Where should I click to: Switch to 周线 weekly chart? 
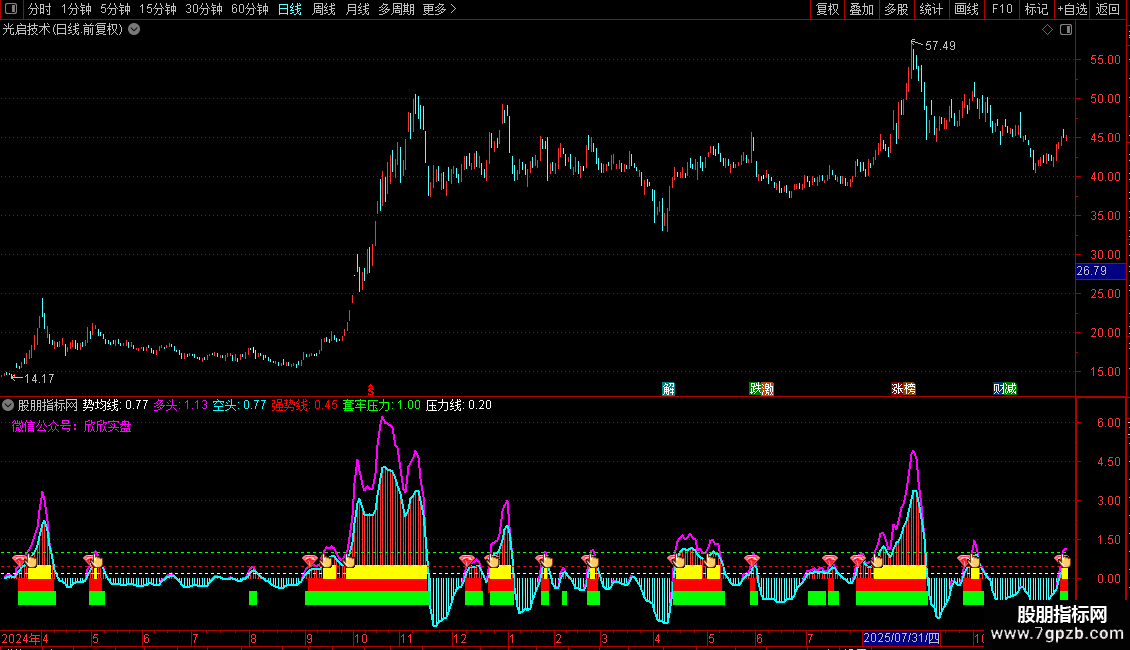coord(324,9)
